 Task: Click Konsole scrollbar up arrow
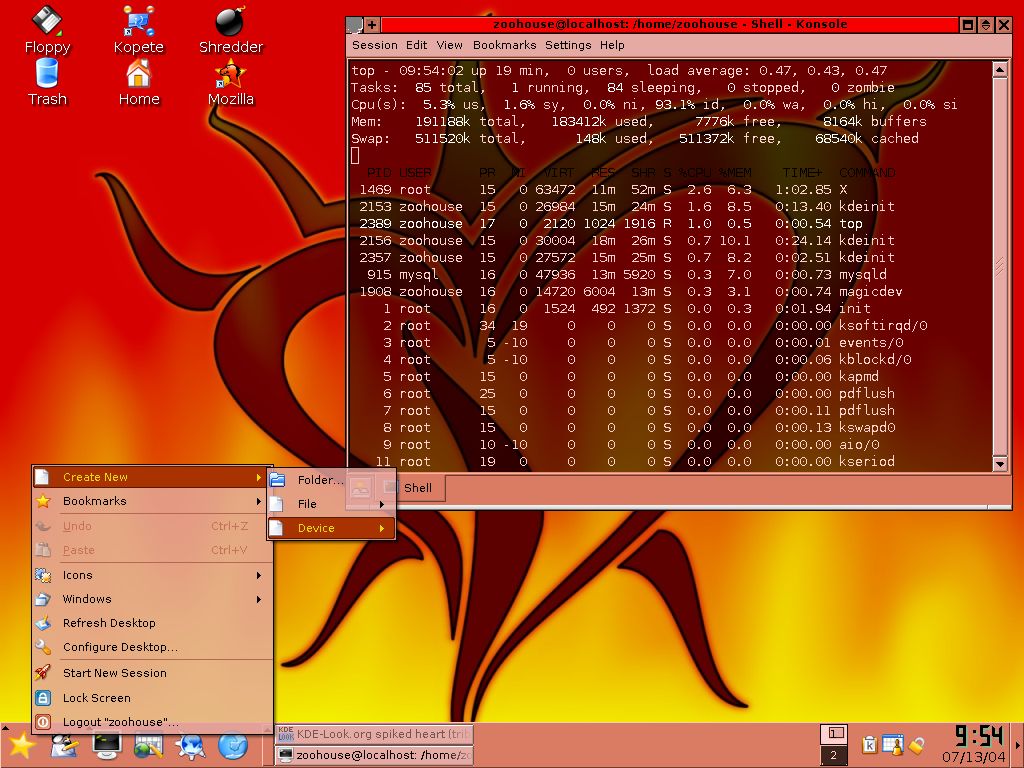[1000, 69]
